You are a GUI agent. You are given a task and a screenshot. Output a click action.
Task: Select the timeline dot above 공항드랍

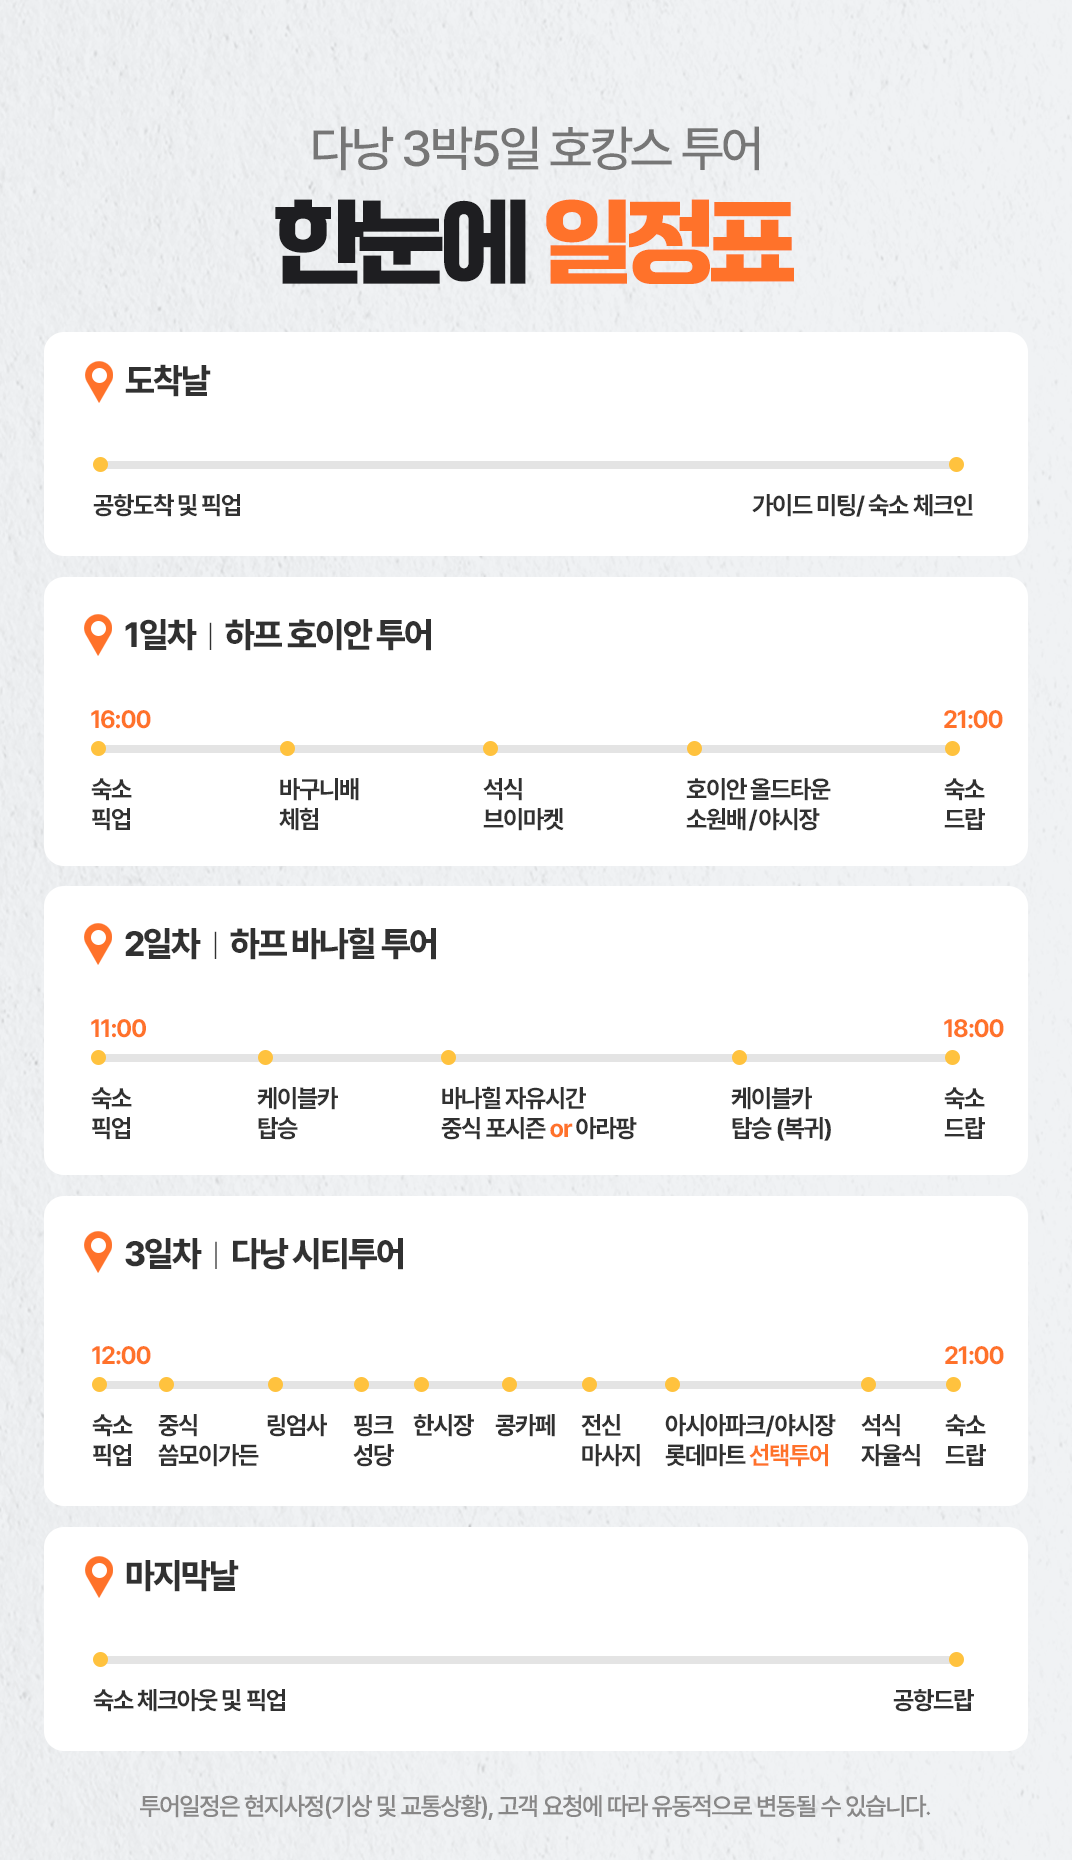956,1660
